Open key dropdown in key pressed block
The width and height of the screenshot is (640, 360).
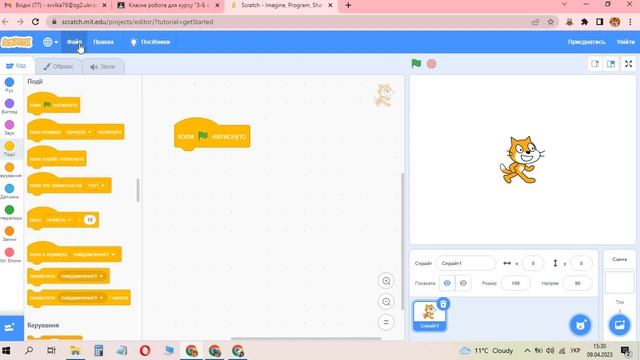[79, 132]
